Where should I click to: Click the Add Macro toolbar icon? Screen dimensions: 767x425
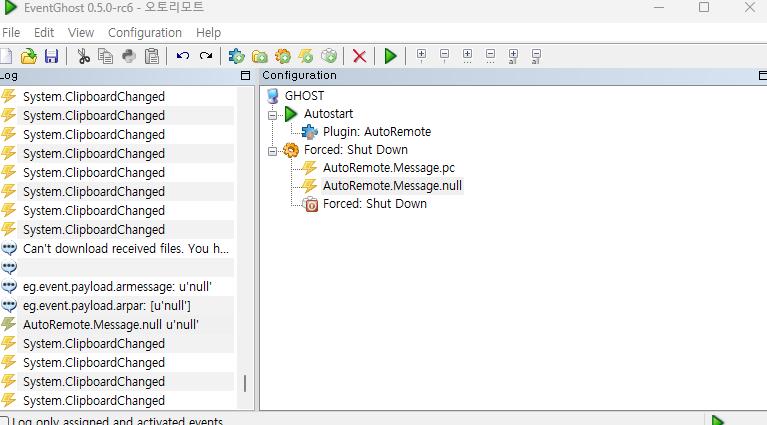click(283, 56)
